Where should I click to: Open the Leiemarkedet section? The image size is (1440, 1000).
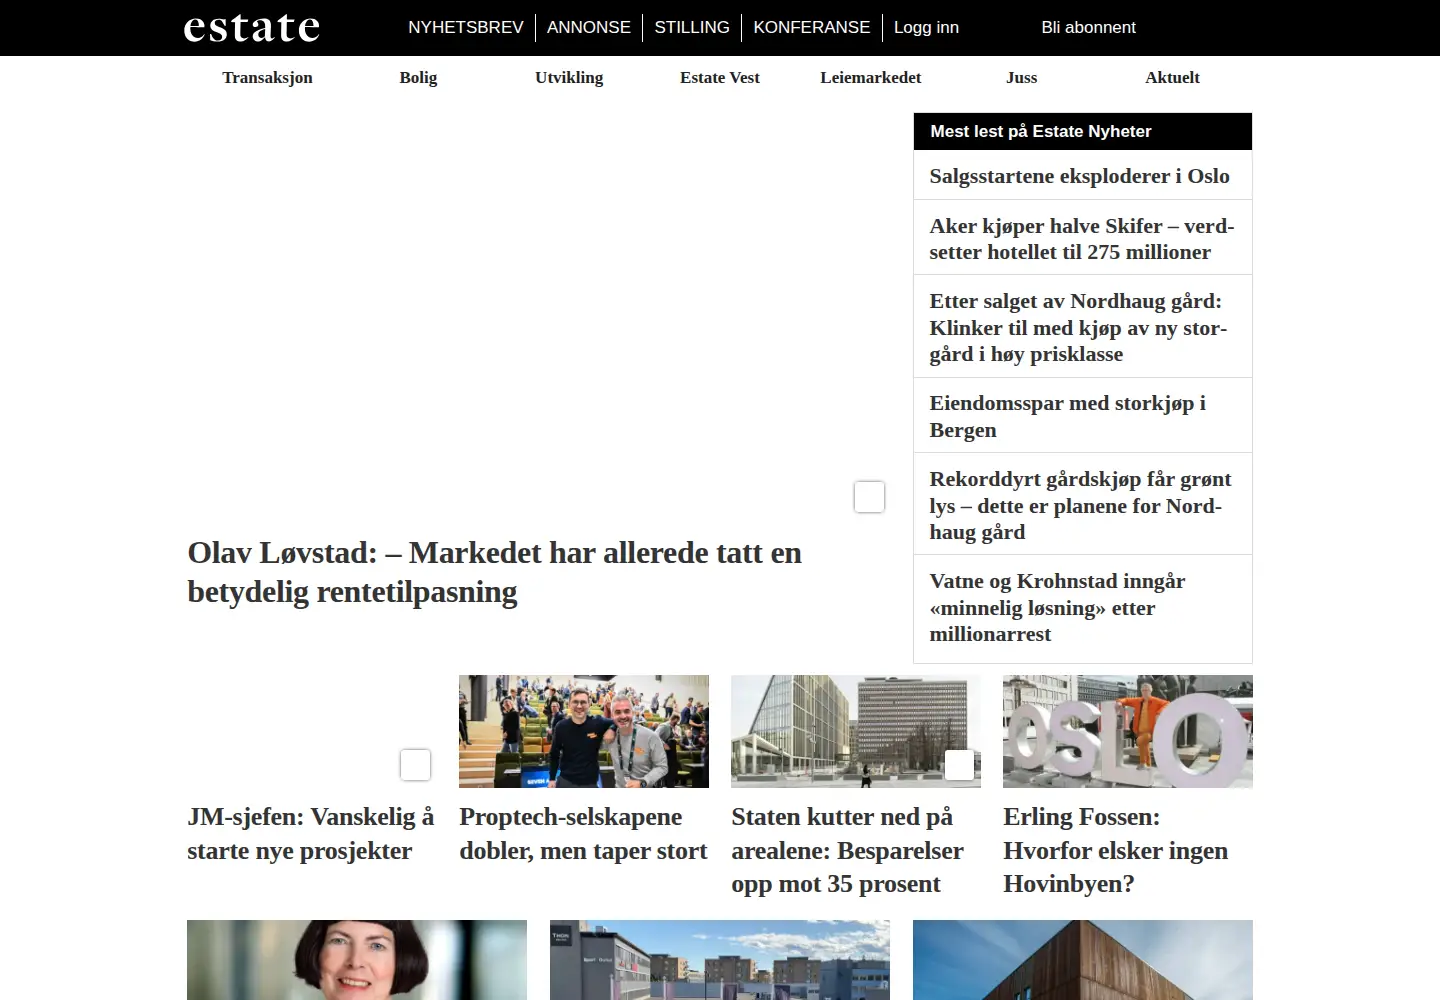(871, 77)
